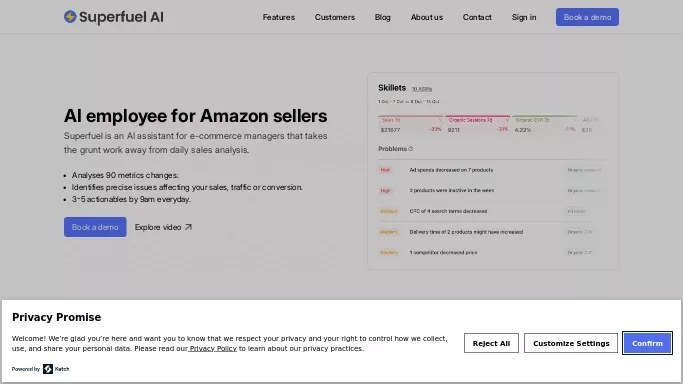
Task: Open the About us page
Action: [426, 17]
